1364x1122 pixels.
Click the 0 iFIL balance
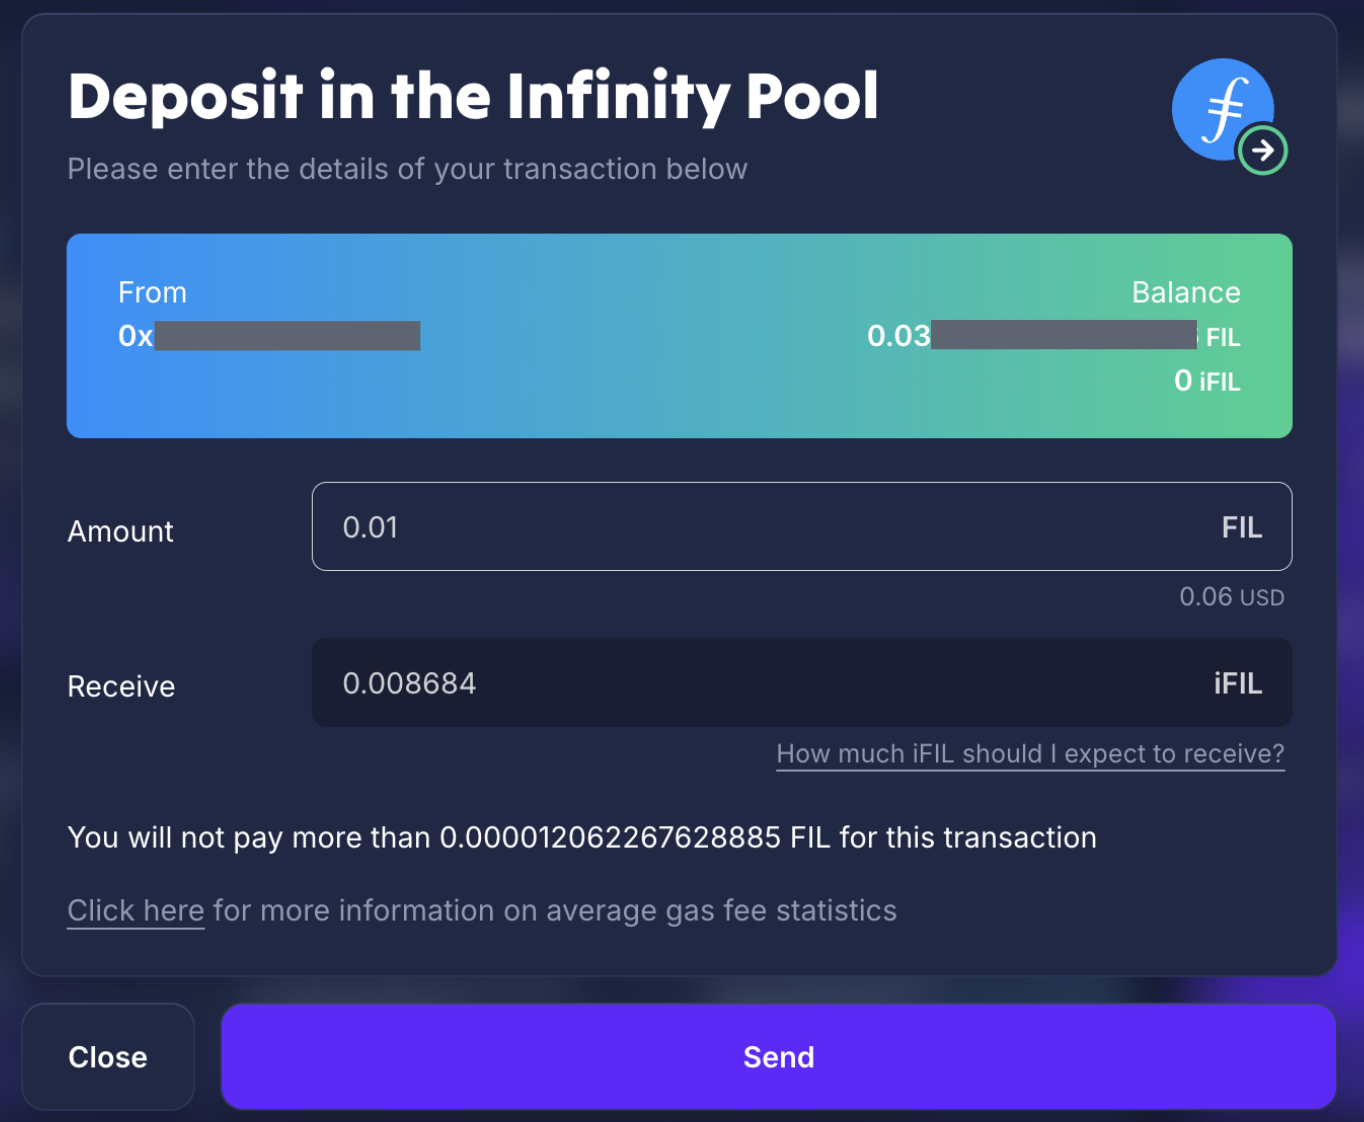pyautogui.click(x=1206, y=381)
